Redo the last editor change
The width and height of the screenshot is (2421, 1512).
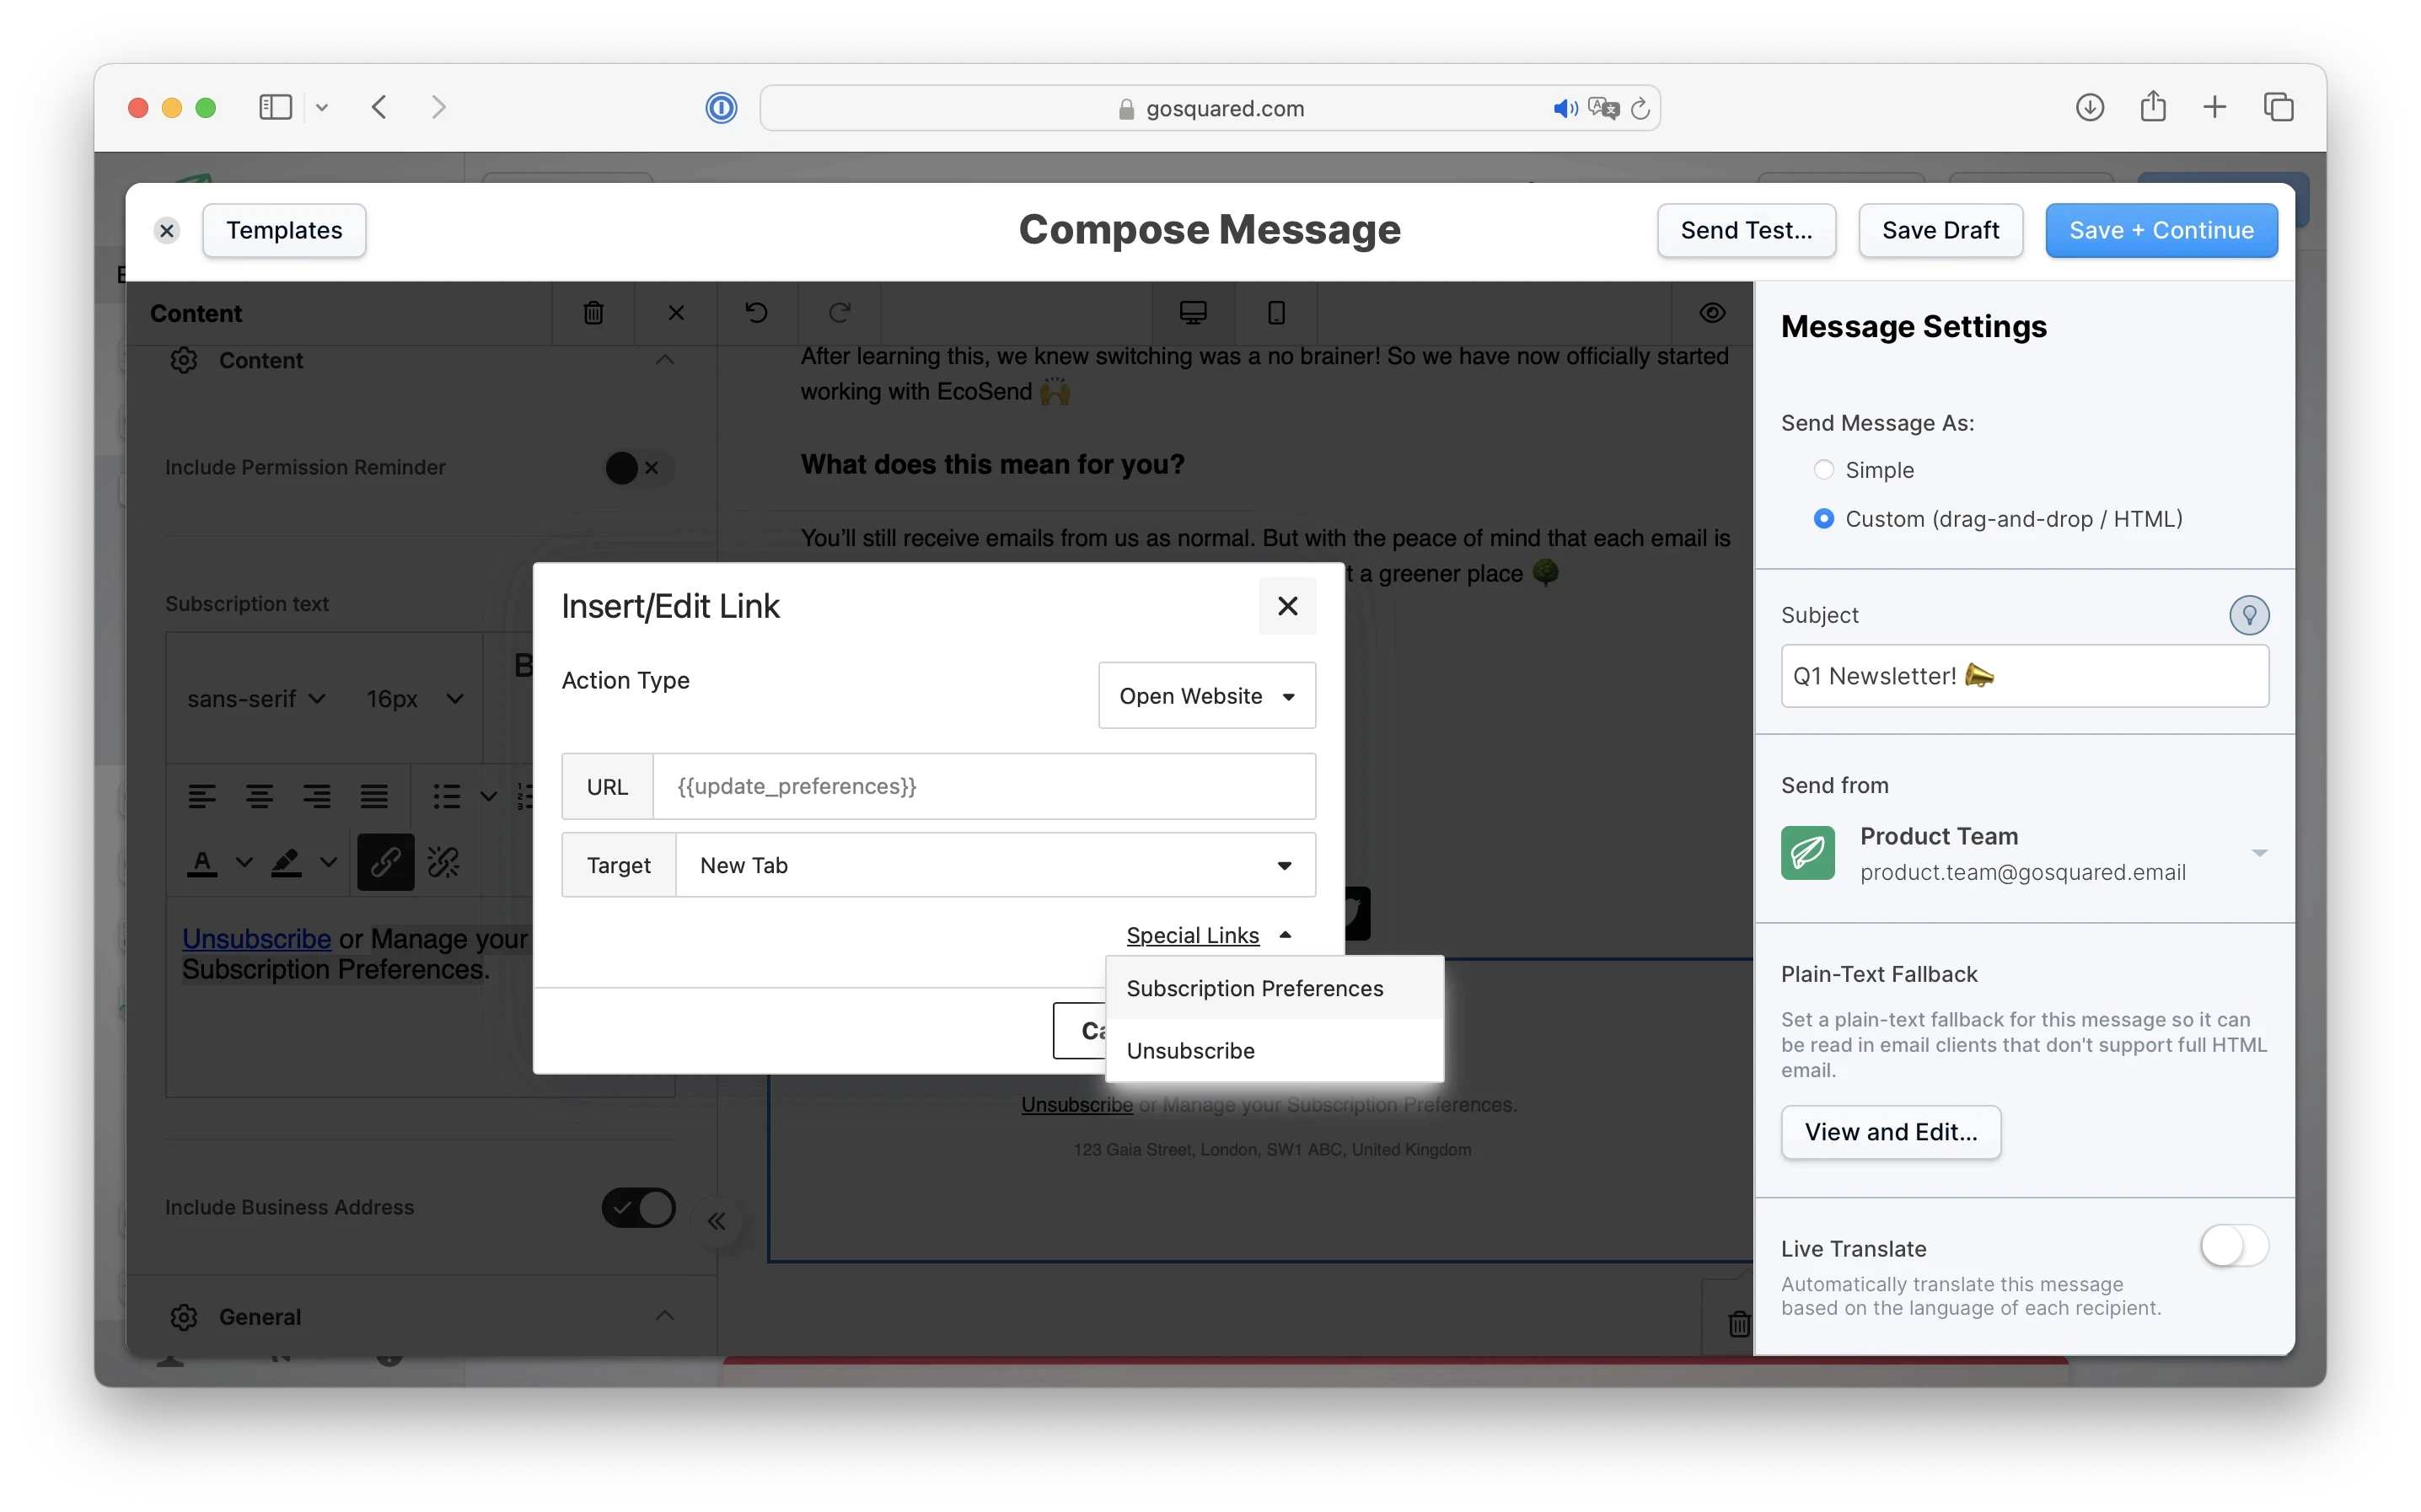tap(839, 313)
